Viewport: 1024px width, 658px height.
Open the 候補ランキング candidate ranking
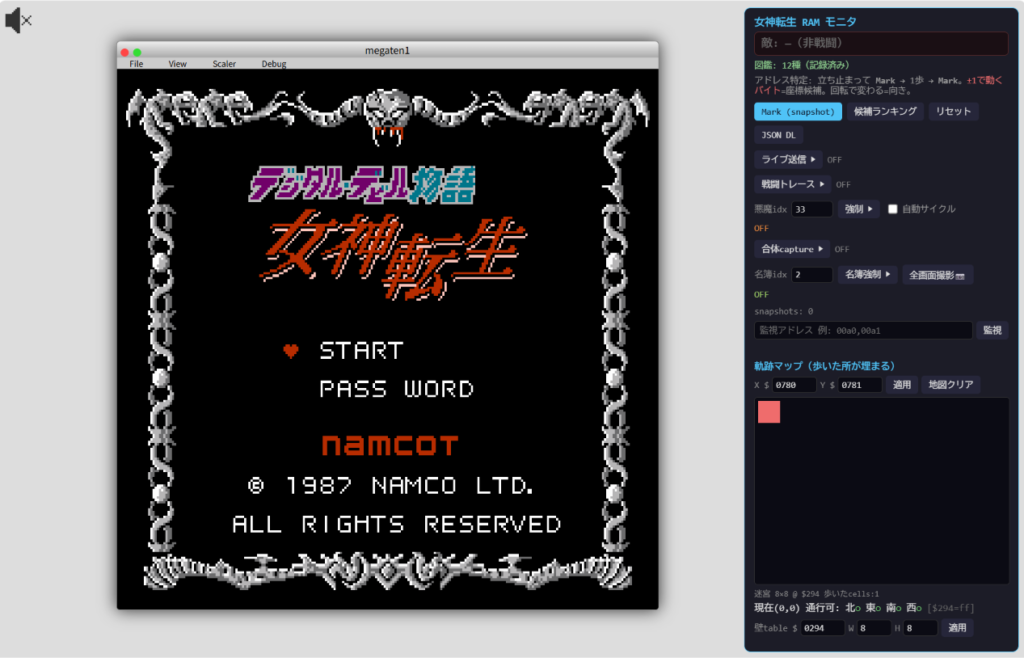[885, 112]
